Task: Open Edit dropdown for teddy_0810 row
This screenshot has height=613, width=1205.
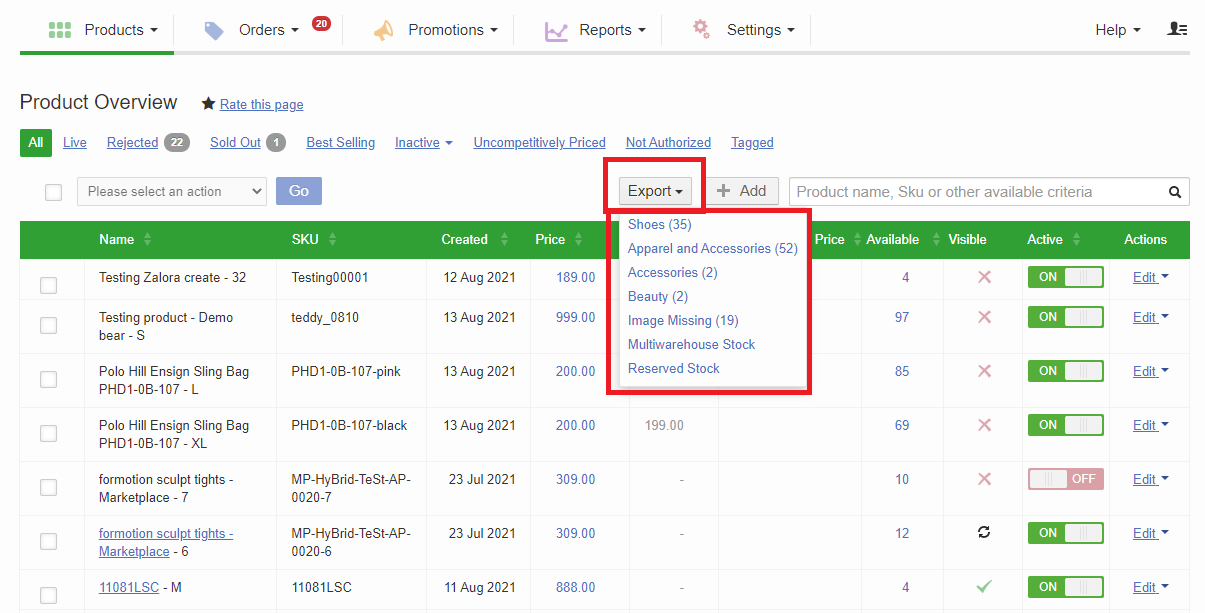Action: pyautogui.click(x=1150, y=317)
